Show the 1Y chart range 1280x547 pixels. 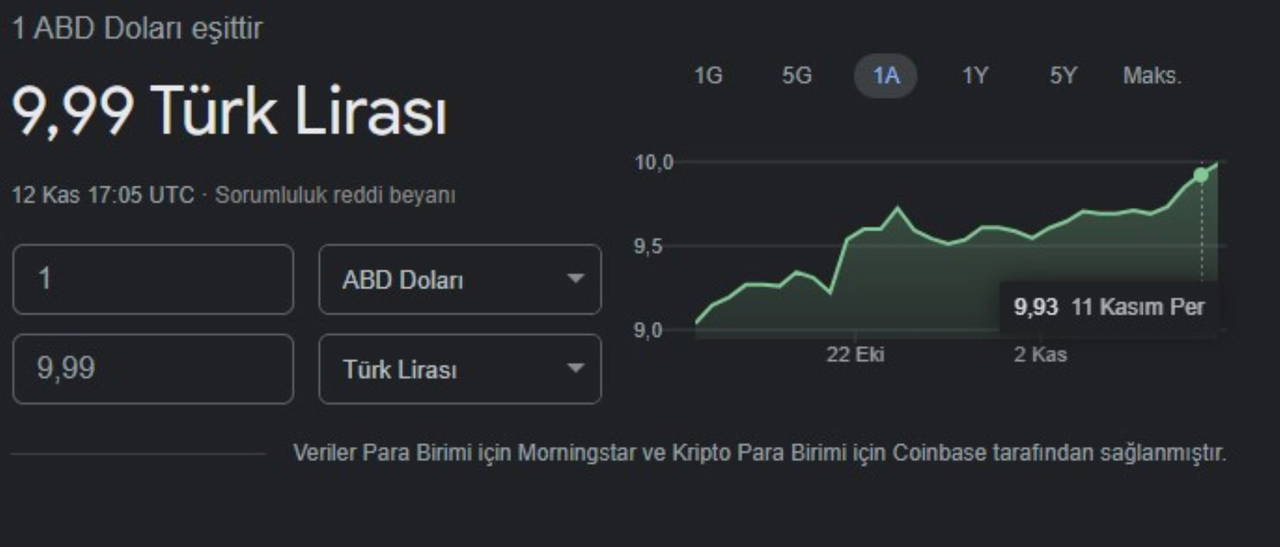click(975, 76)
